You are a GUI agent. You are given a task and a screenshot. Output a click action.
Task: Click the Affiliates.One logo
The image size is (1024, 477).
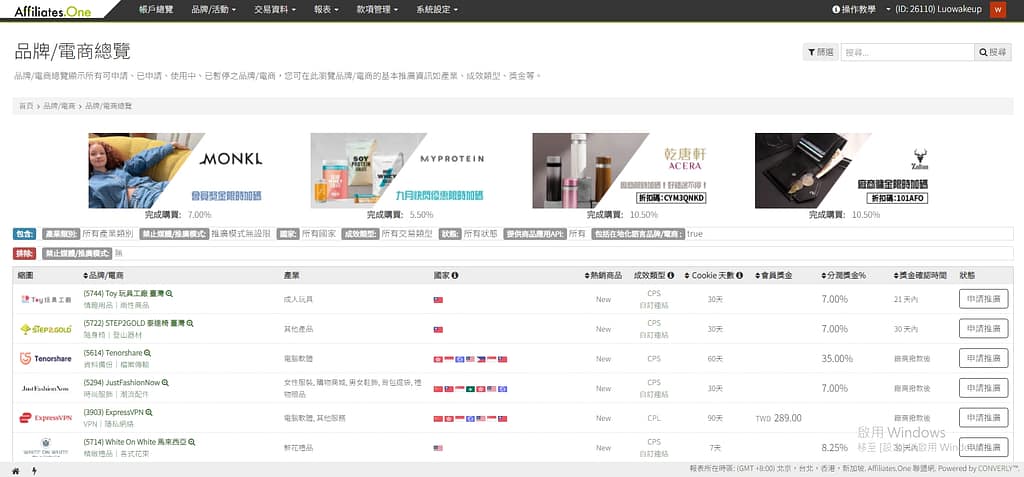point(53,10)
